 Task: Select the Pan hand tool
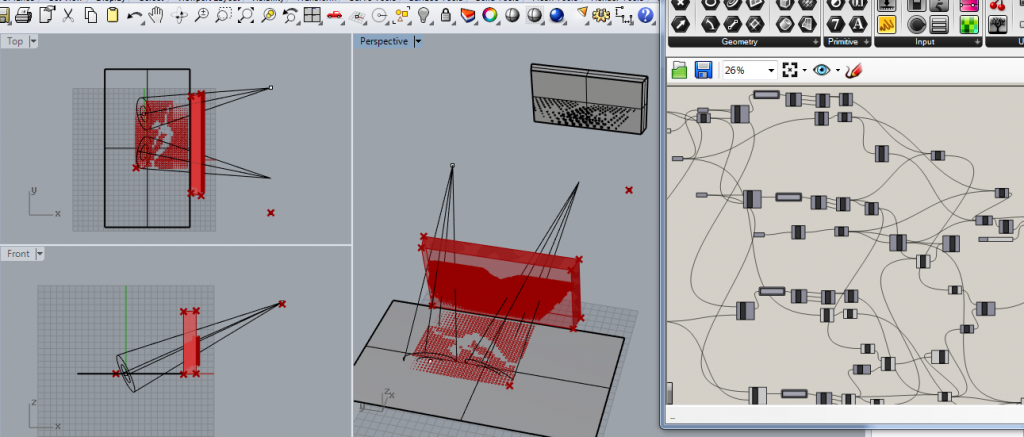156,14
